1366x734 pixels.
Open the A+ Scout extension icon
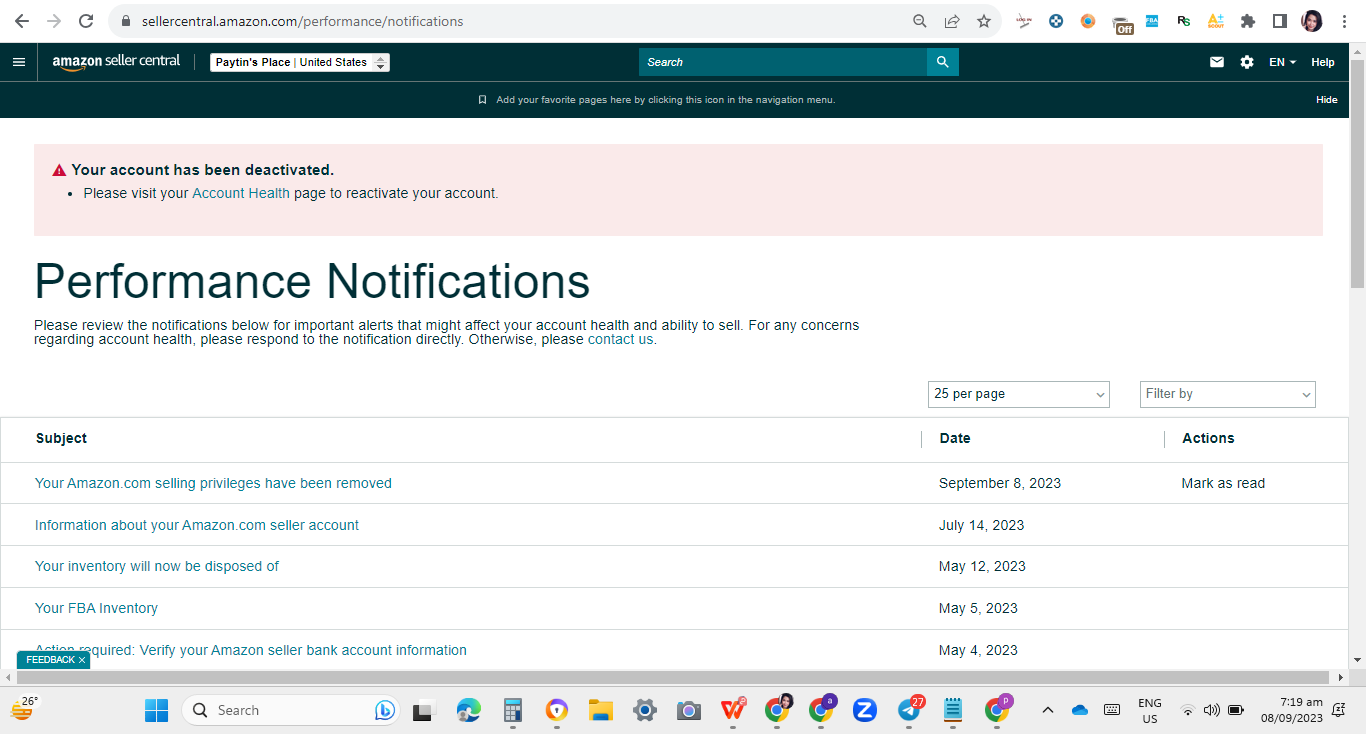tap(1216, 21)
